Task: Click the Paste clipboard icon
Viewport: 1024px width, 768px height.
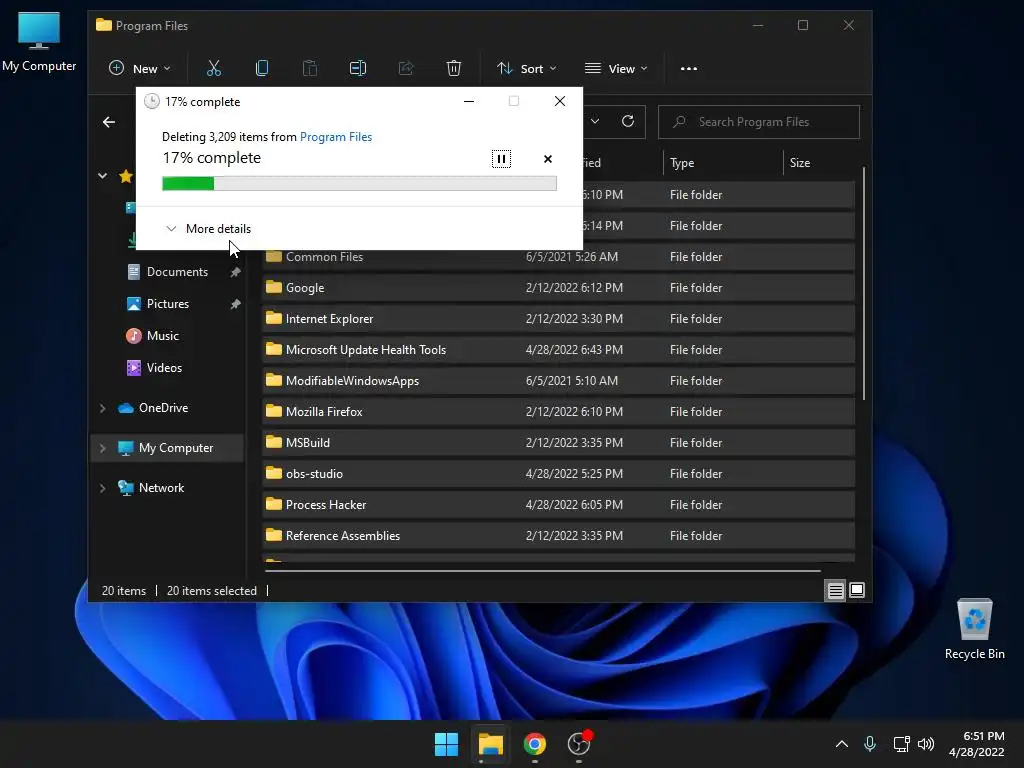Action: tap(310, 68)
